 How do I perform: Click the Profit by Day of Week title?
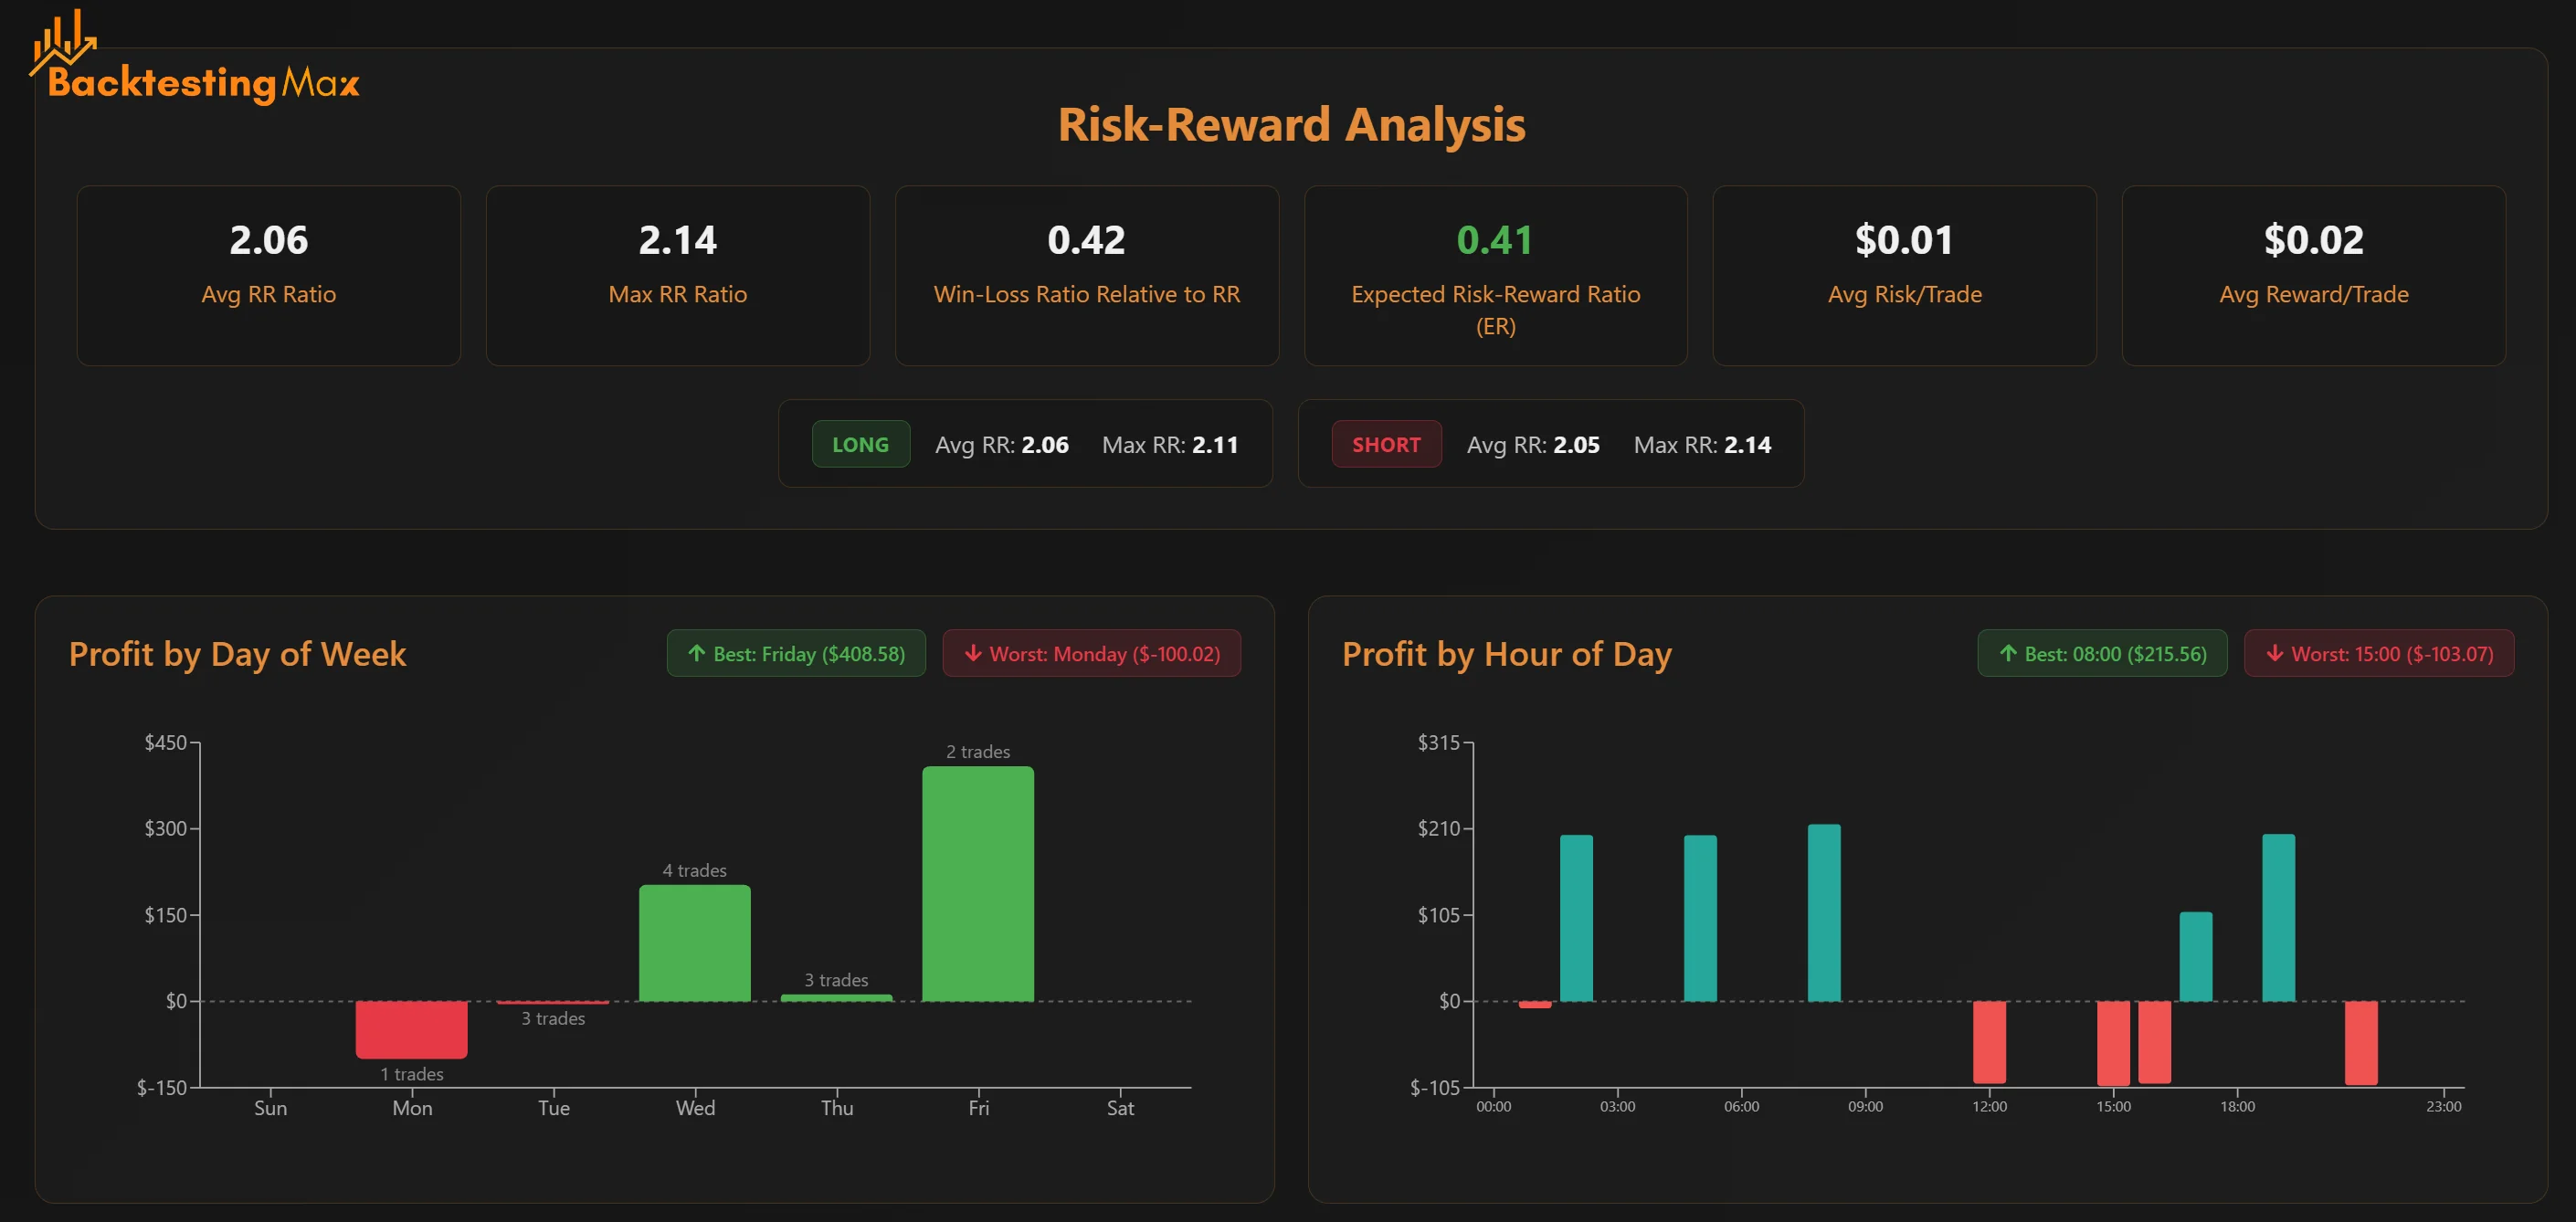237,654
